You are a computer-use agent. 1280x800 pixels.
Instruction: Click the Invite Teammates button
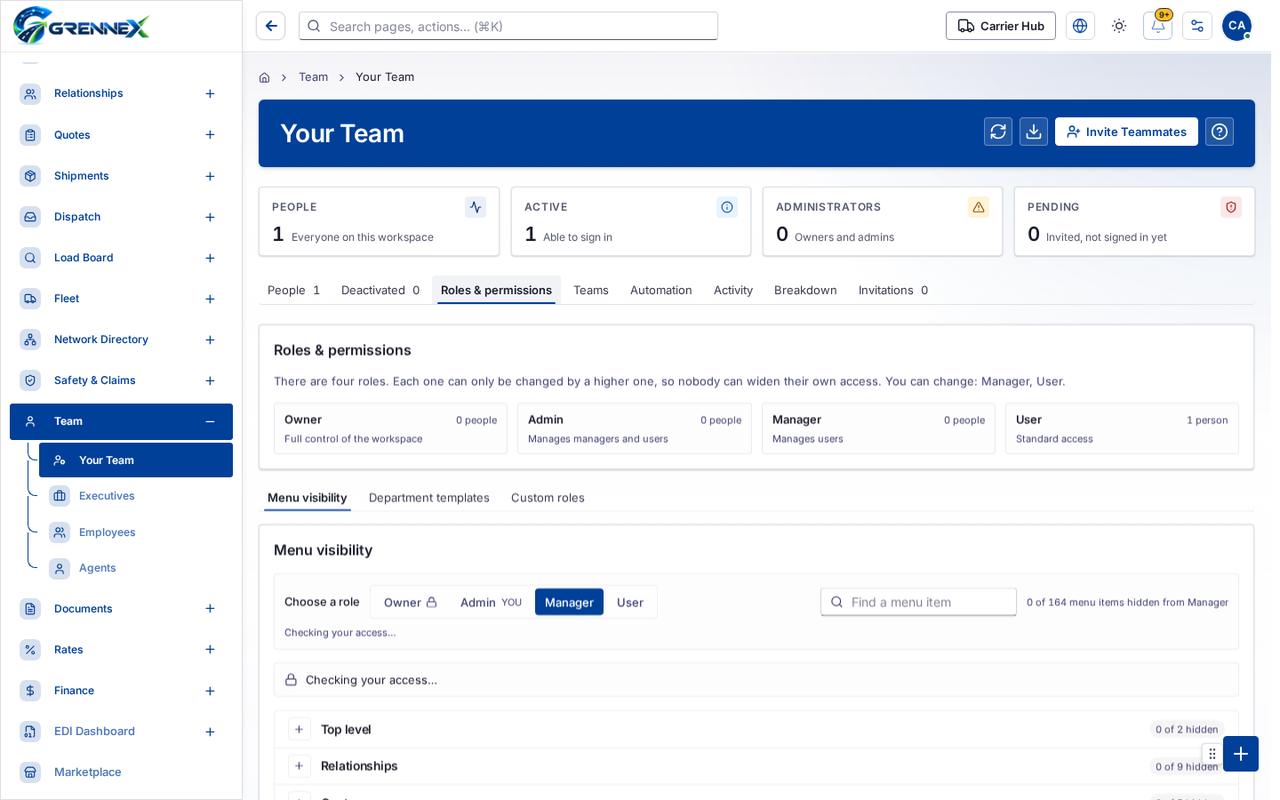[1126, 132]
